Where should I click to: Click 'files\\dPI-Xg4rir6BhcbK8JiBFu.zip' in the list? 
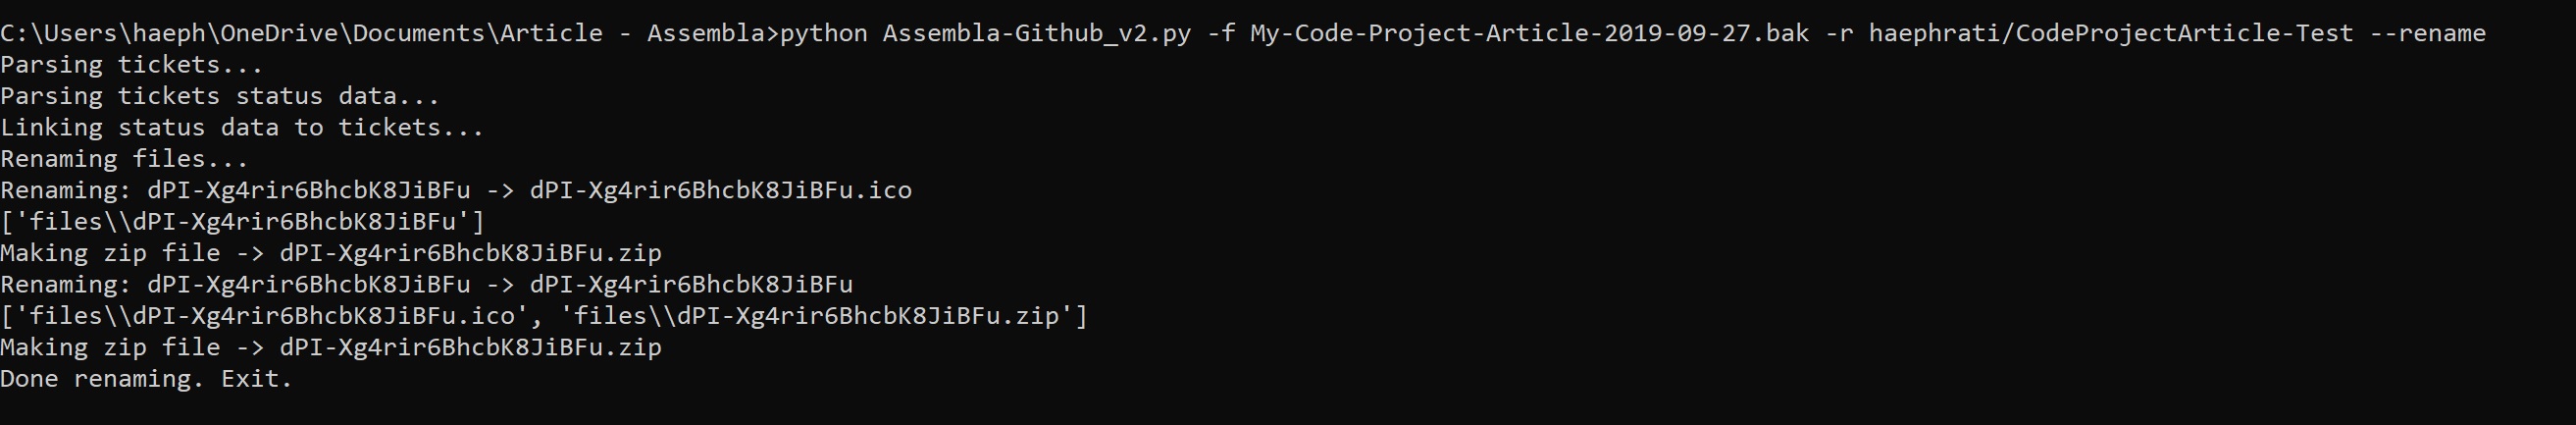816,316
